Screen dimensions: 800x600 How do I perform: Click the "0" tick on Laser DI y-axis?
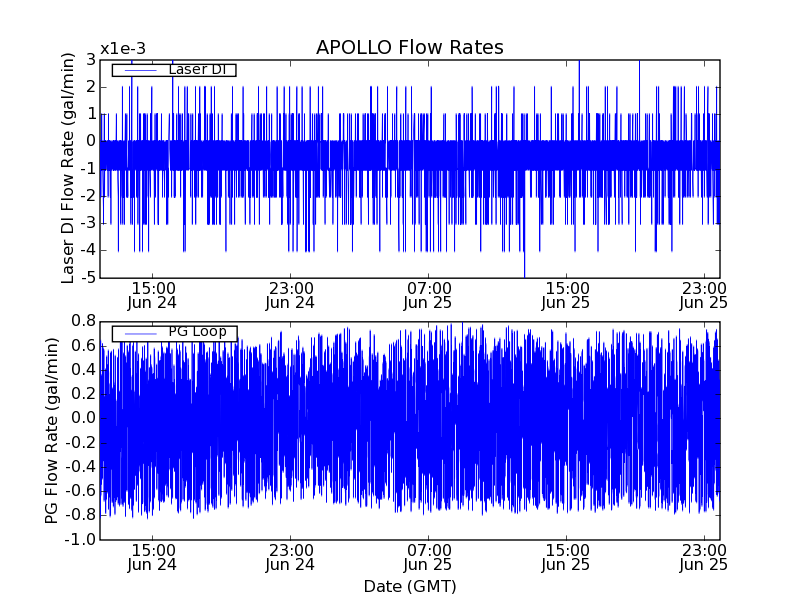tap(91, 141)
